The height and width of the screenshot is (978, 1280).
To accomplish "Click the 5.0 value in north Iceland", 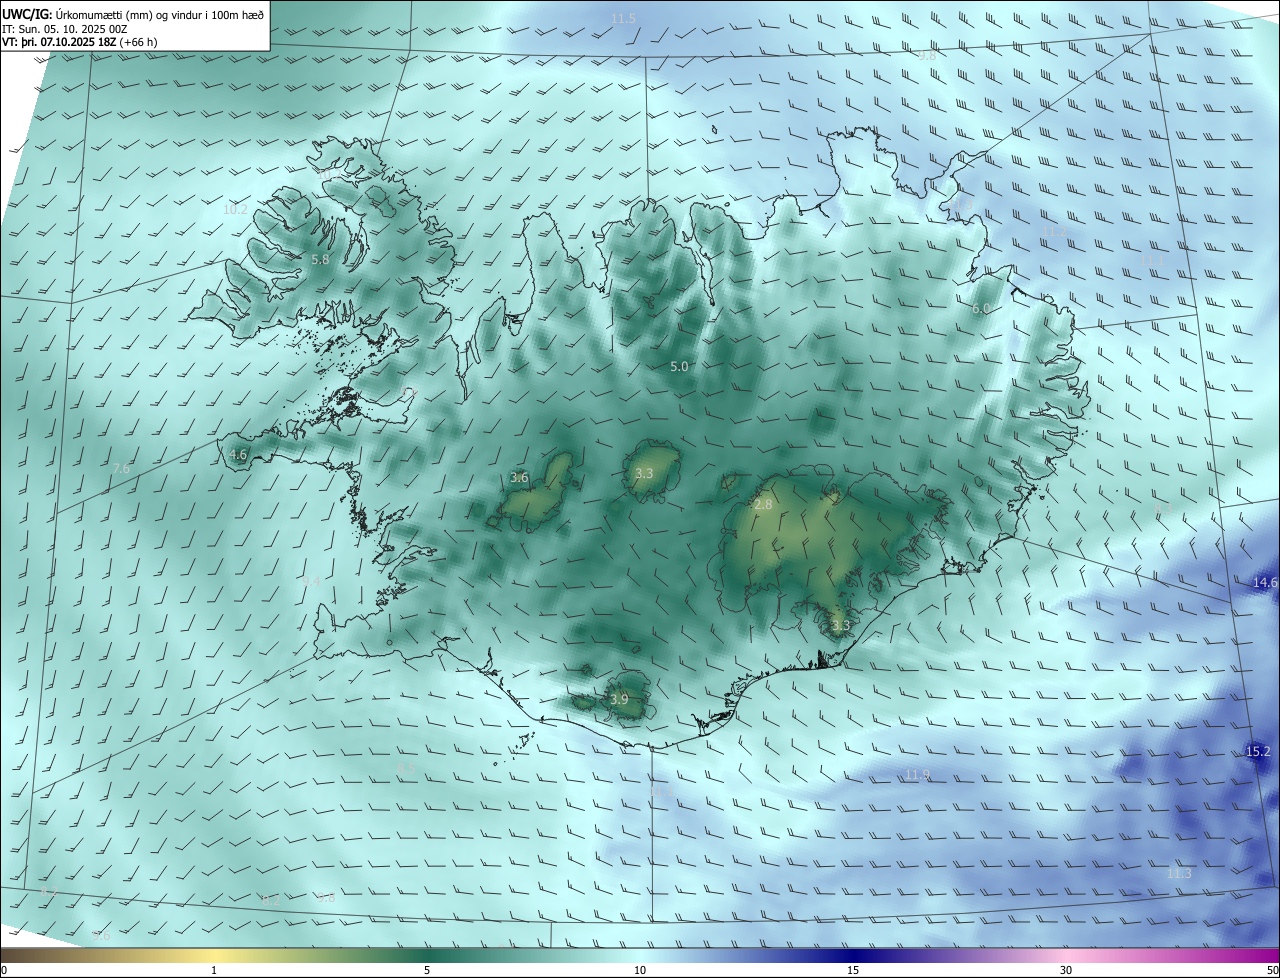I will click(679, 367).
